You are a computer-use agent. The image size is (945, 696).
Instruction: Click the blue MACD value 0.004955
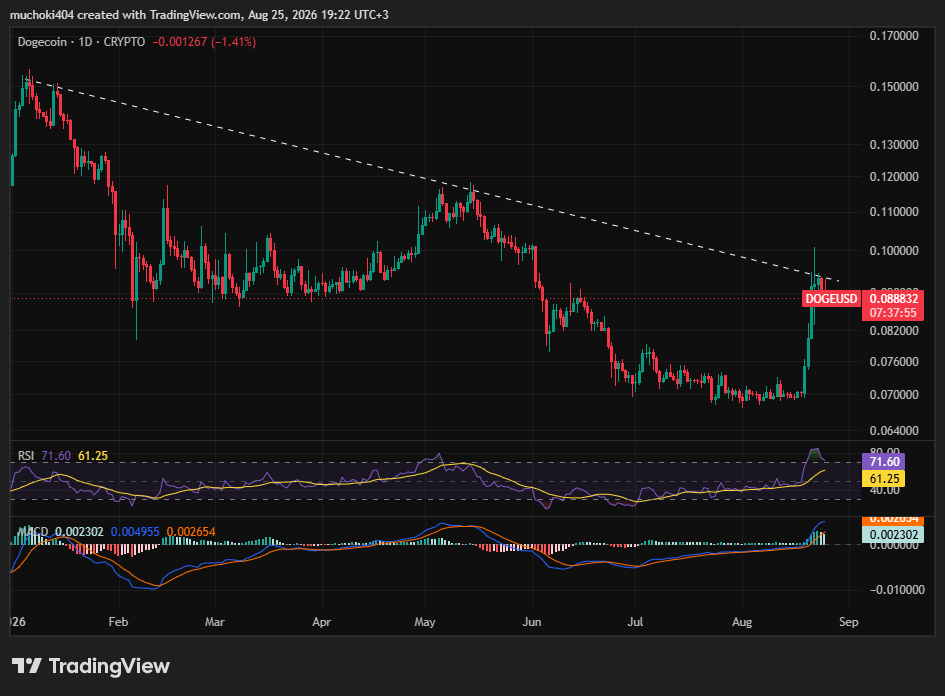click(x=135, y=531)
